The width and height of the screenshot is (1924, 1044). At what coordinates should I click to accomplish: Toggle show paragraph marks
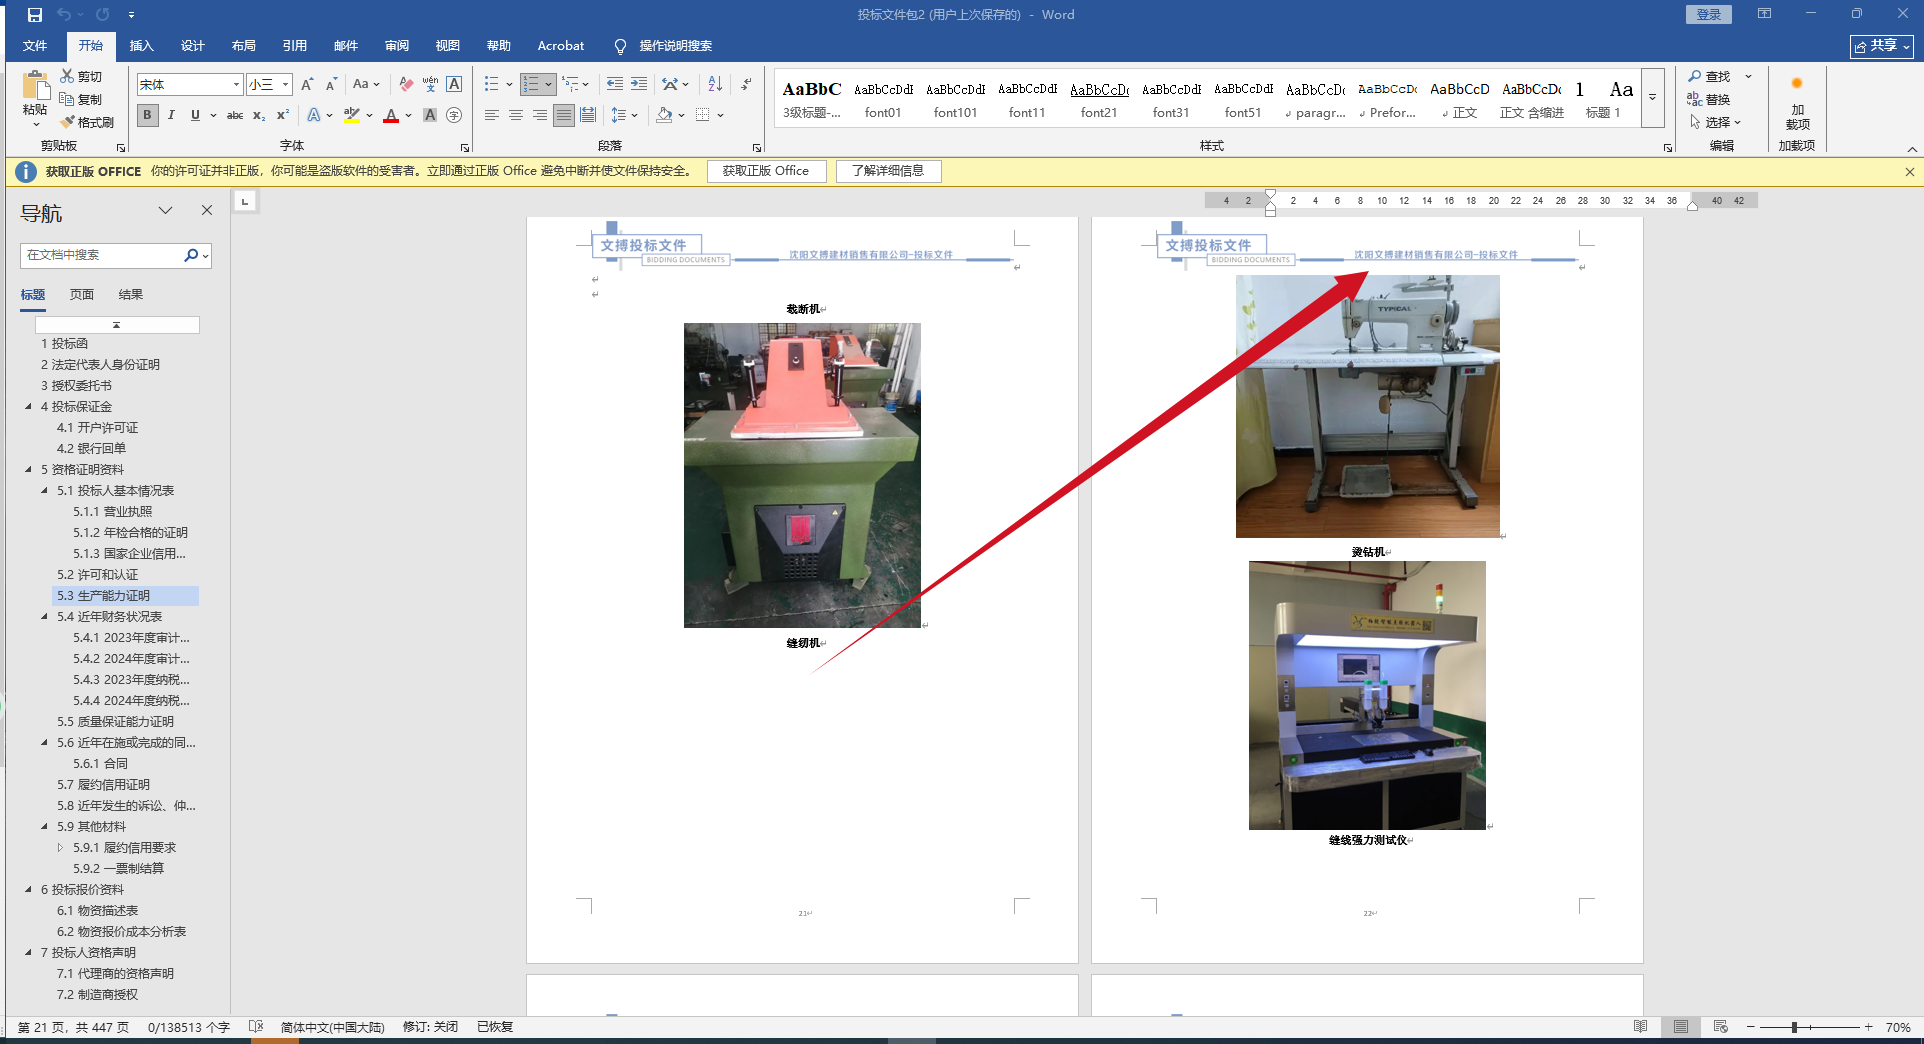click(x=746, y=84)
